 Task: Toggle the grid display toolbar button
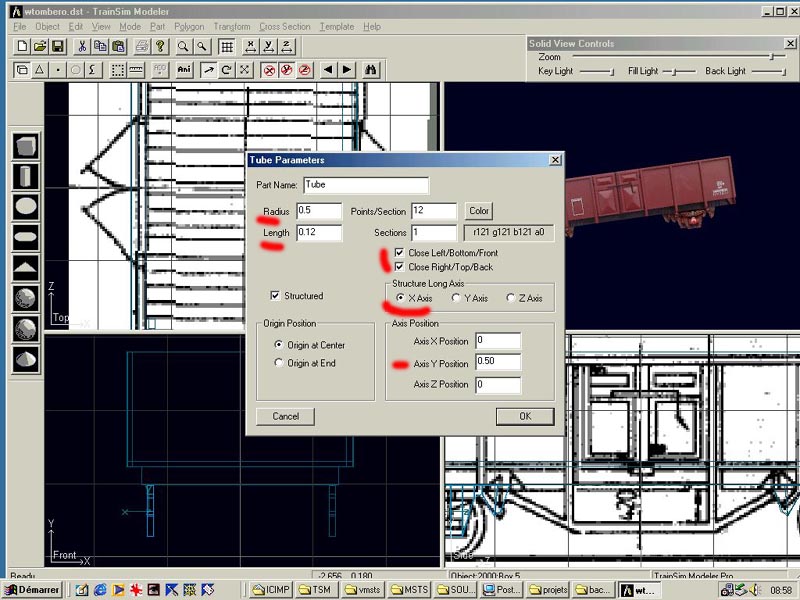point(227,47)
